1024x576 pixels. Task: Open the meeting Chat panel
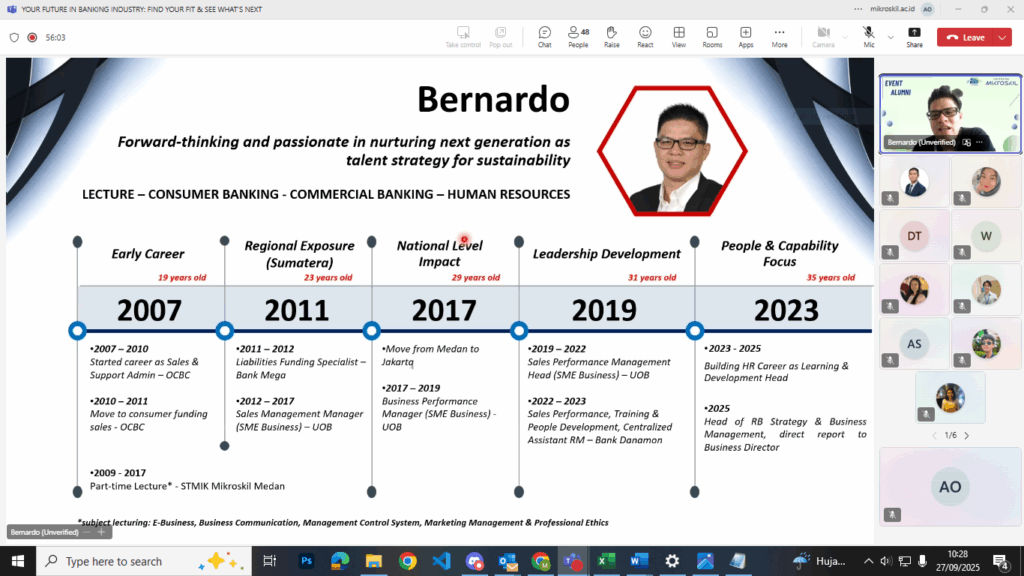544,37
